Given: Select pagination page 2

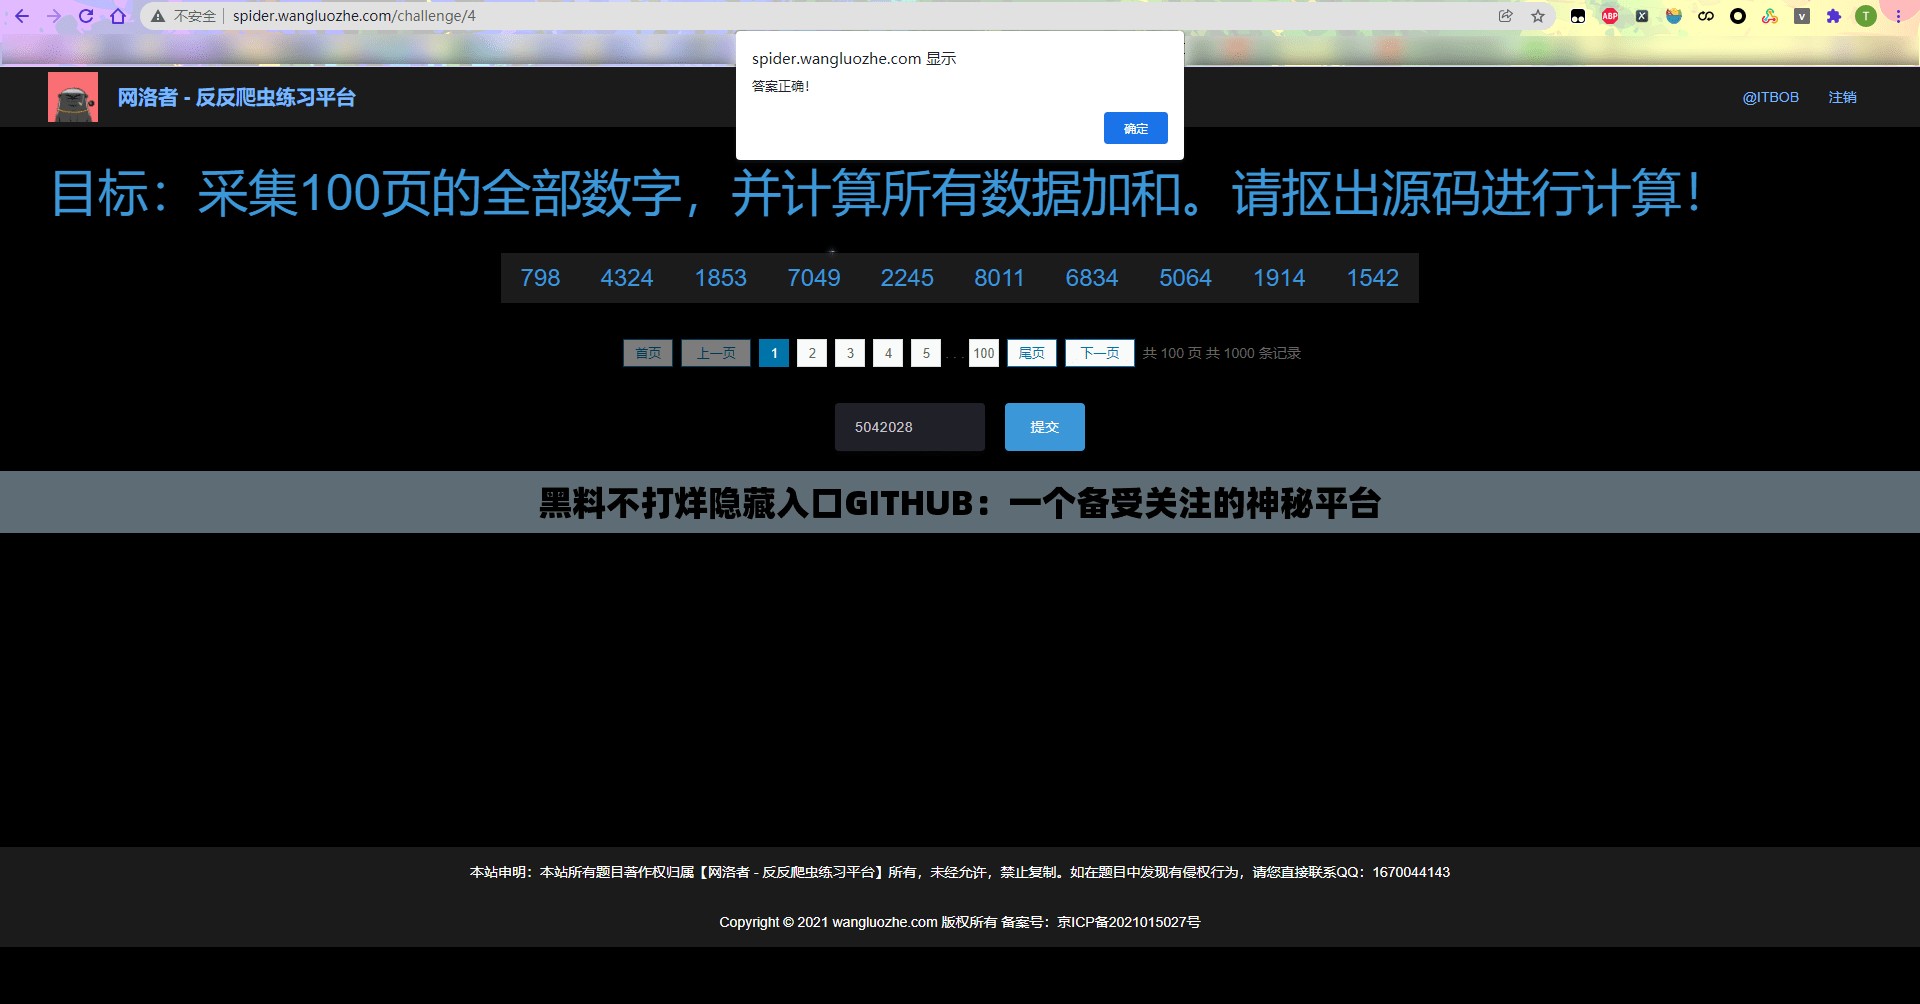Looking at the screenshot, I should point(812,353).
